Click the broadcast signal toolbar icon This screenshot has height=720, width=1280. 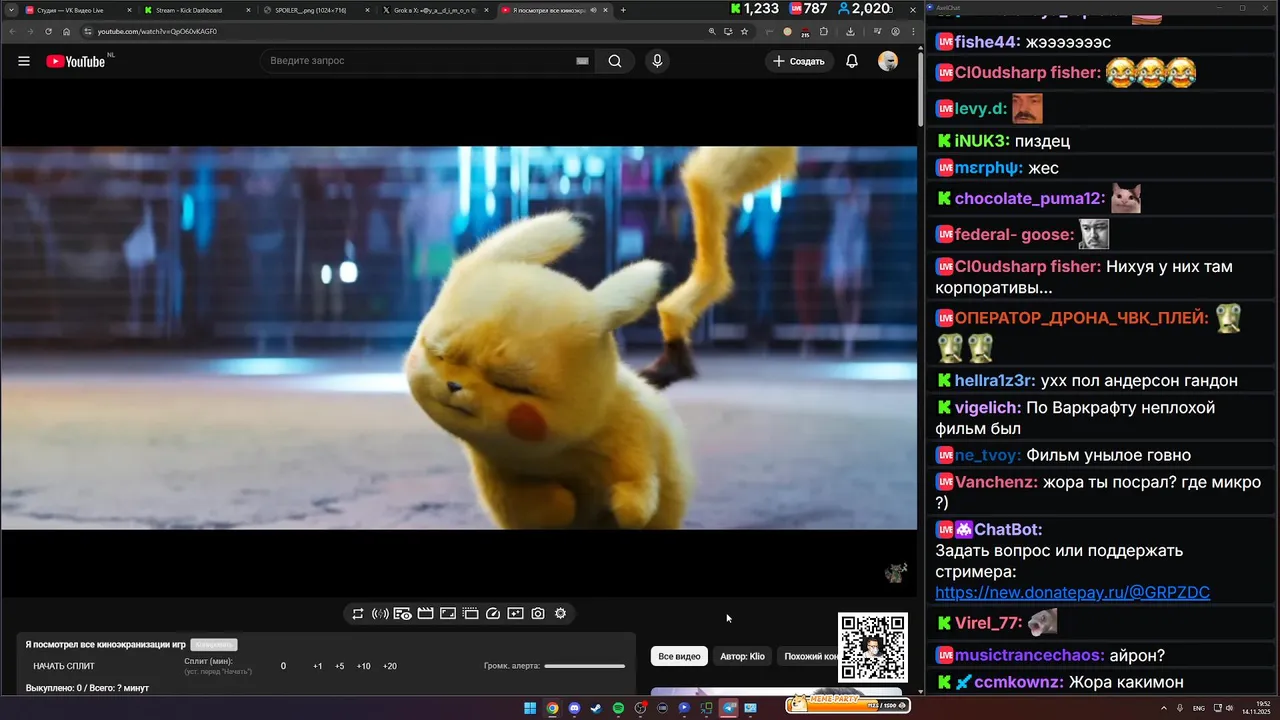[x=380, y=614]
